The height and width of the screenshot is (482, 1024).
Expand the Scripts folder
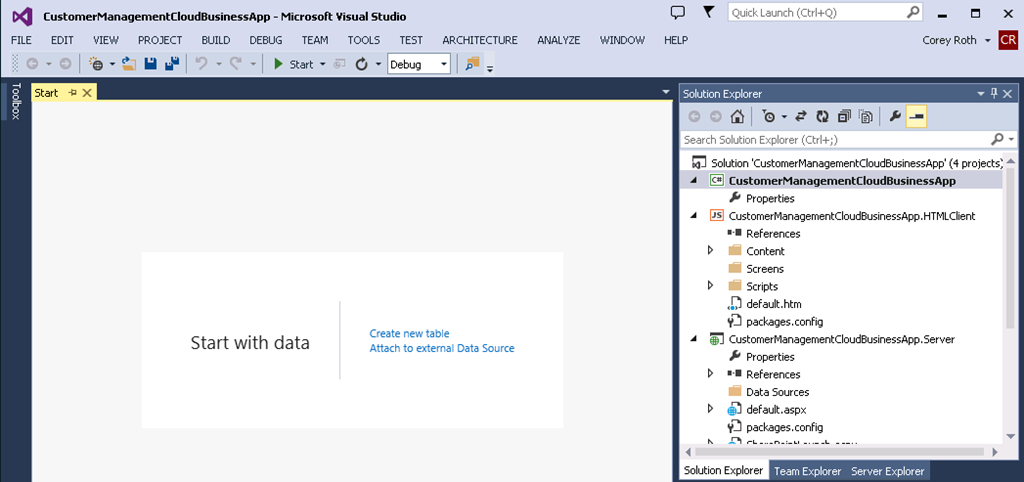point(711,285)
